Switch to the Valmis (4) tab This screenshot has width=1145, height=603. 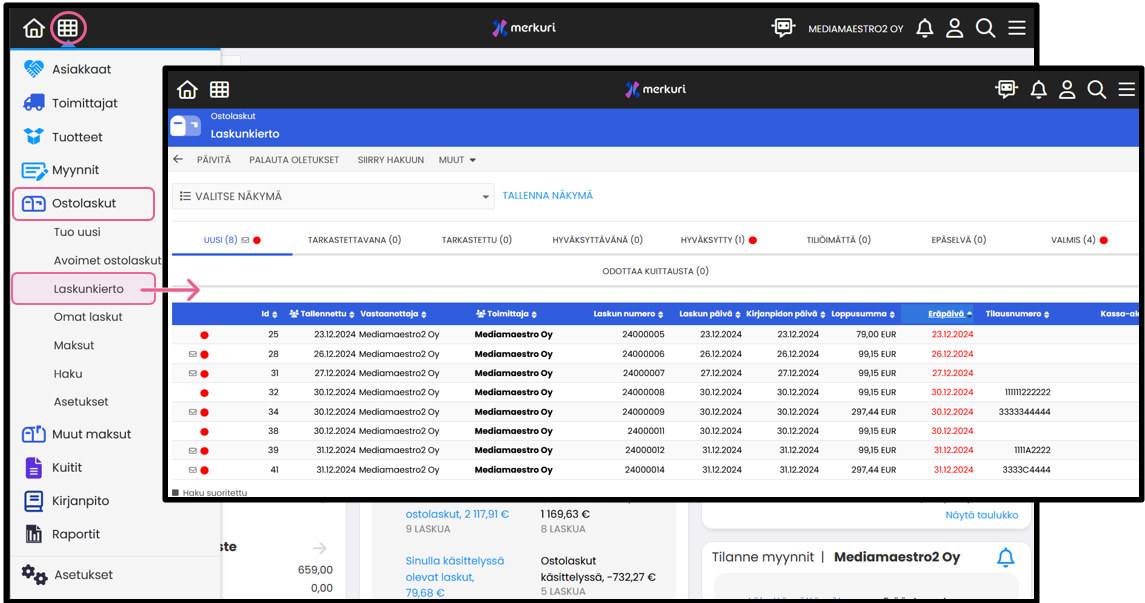pyautogui.click(x=1073, y=240)
